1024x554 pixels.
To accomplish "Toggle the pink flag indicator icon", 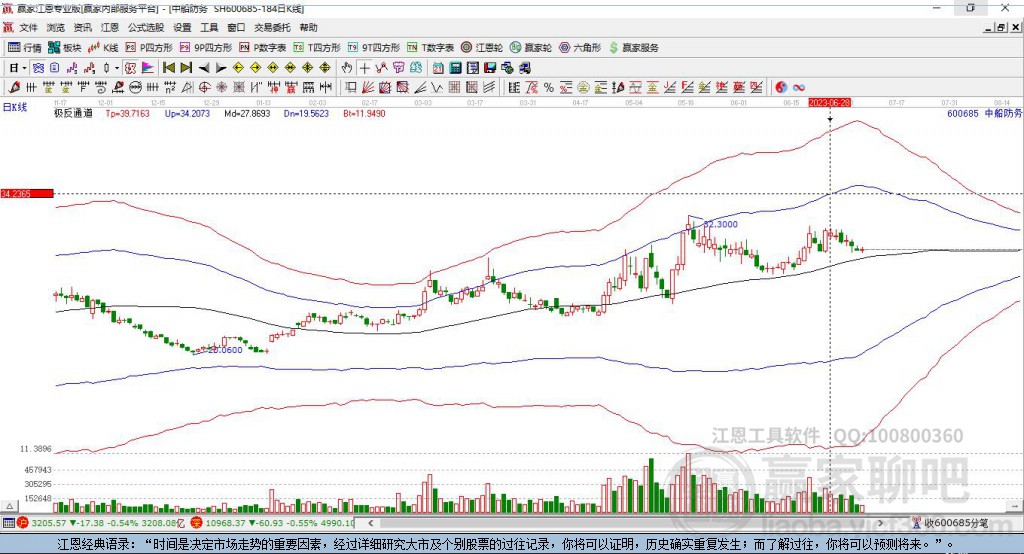I will [x=148, y=68].
